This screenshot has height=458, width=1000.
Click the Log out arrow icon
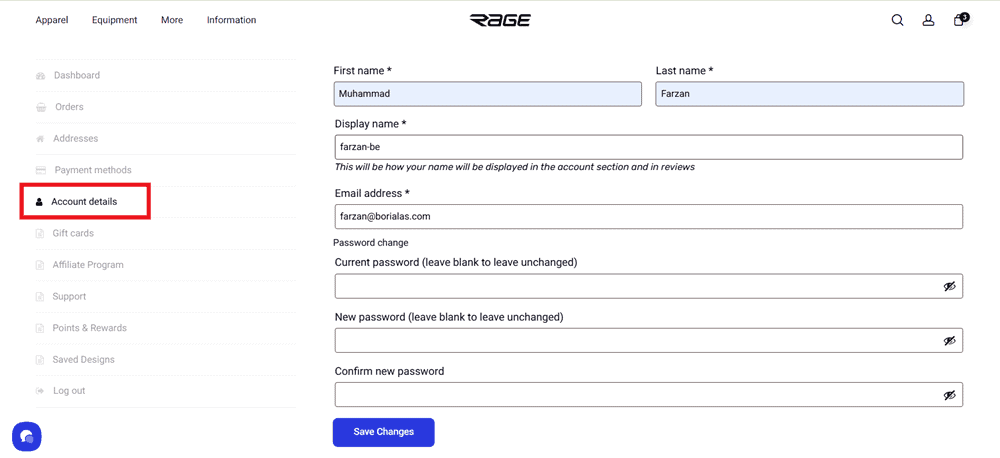pos(40,391)
